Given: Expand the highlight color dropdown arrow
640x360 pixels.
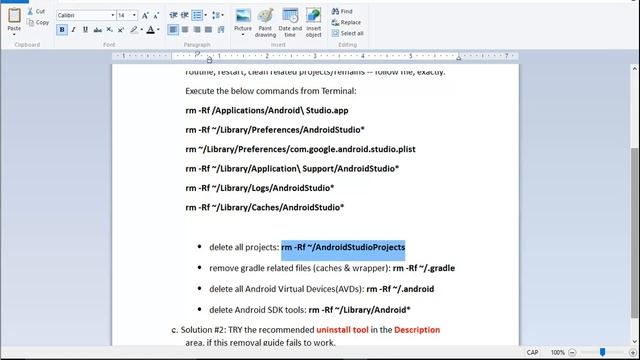Looking at the screenshot, I should [x=142, y=29].
